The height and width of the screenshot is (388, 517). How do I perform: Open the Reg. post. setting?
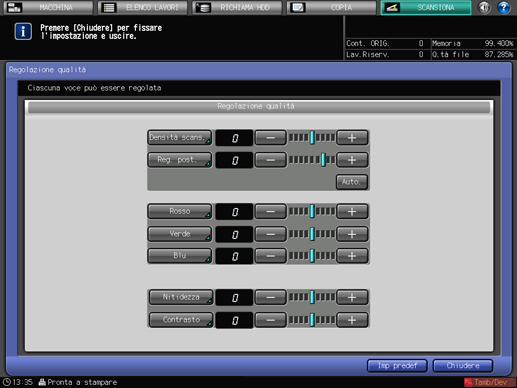click(x=179, y=160)
